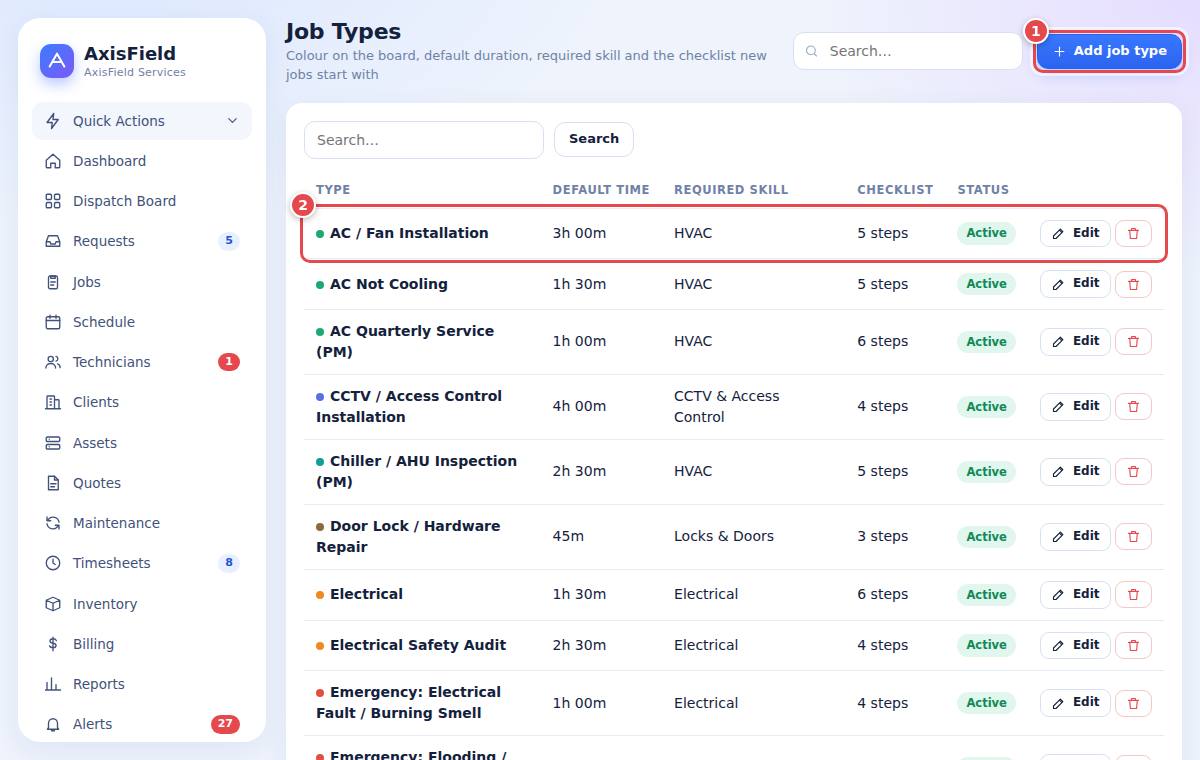1200x760 pixels.
Task: Edit Door Lock / Hardware Repair
Action: click(x=1075, y=536)
